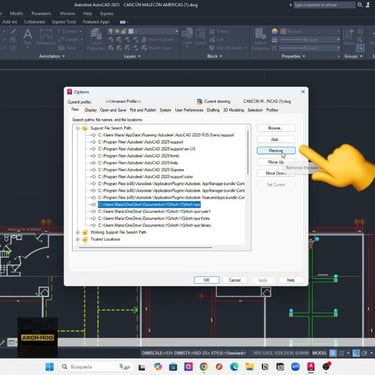This screenshot has height=375, width=375.
Task: Select the YQArch sys library path row
Action: [155, 225]
